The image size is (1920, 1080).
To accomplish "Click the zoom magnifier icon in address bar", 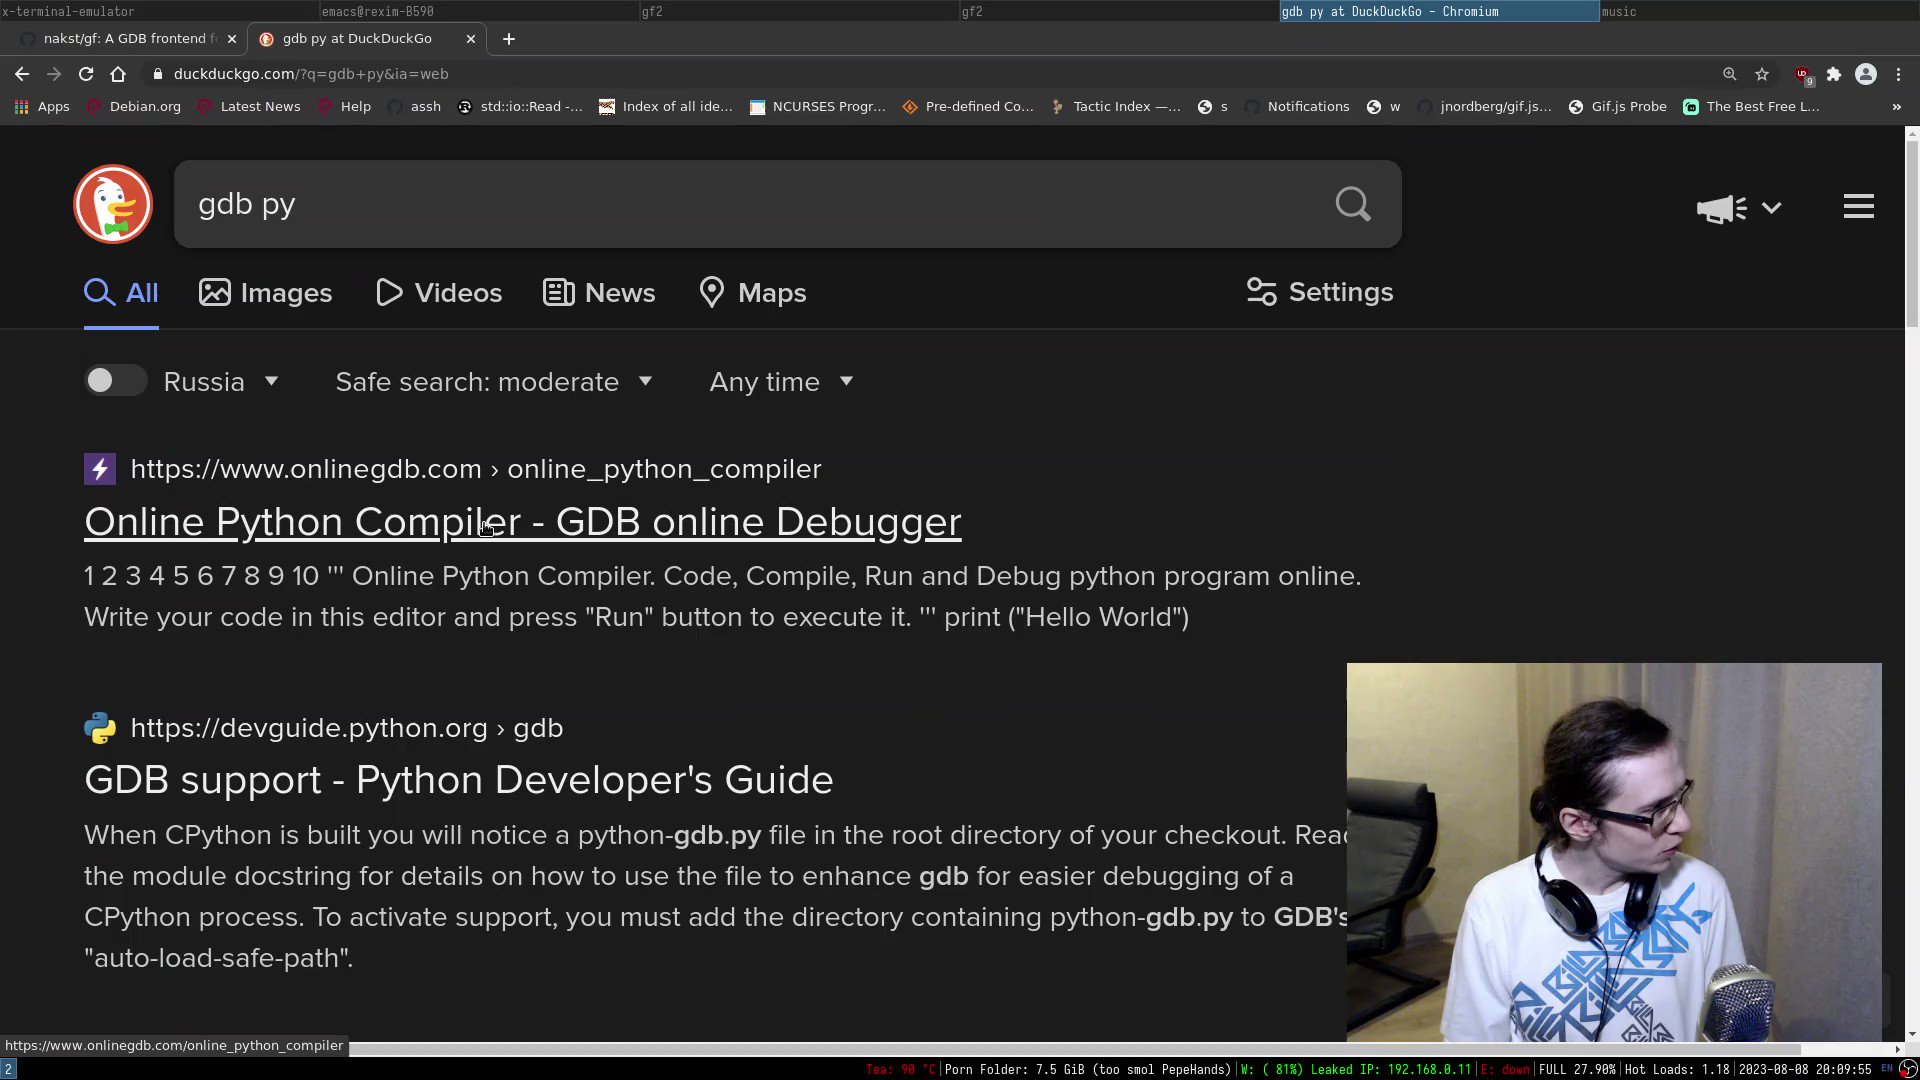I will click(x=1730, y=74).
